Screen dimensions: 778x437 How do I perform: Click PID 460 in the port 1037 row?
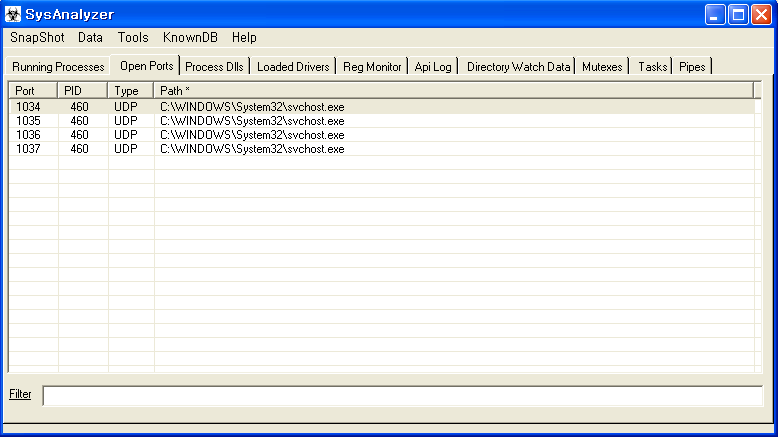coord(79,149)
